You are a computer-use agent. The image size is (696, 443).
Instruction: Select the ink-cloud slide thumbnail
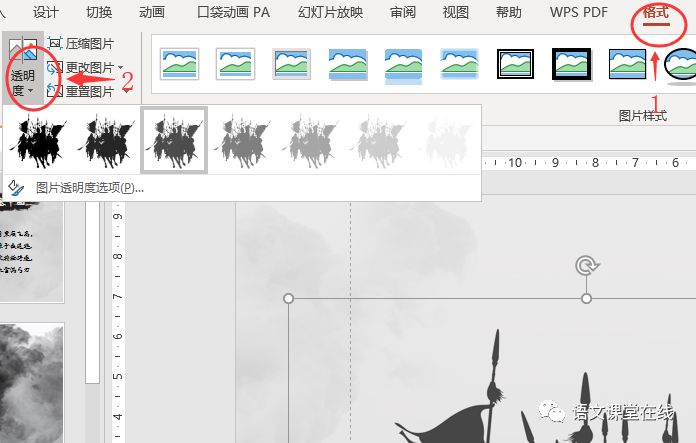[32, 383]
